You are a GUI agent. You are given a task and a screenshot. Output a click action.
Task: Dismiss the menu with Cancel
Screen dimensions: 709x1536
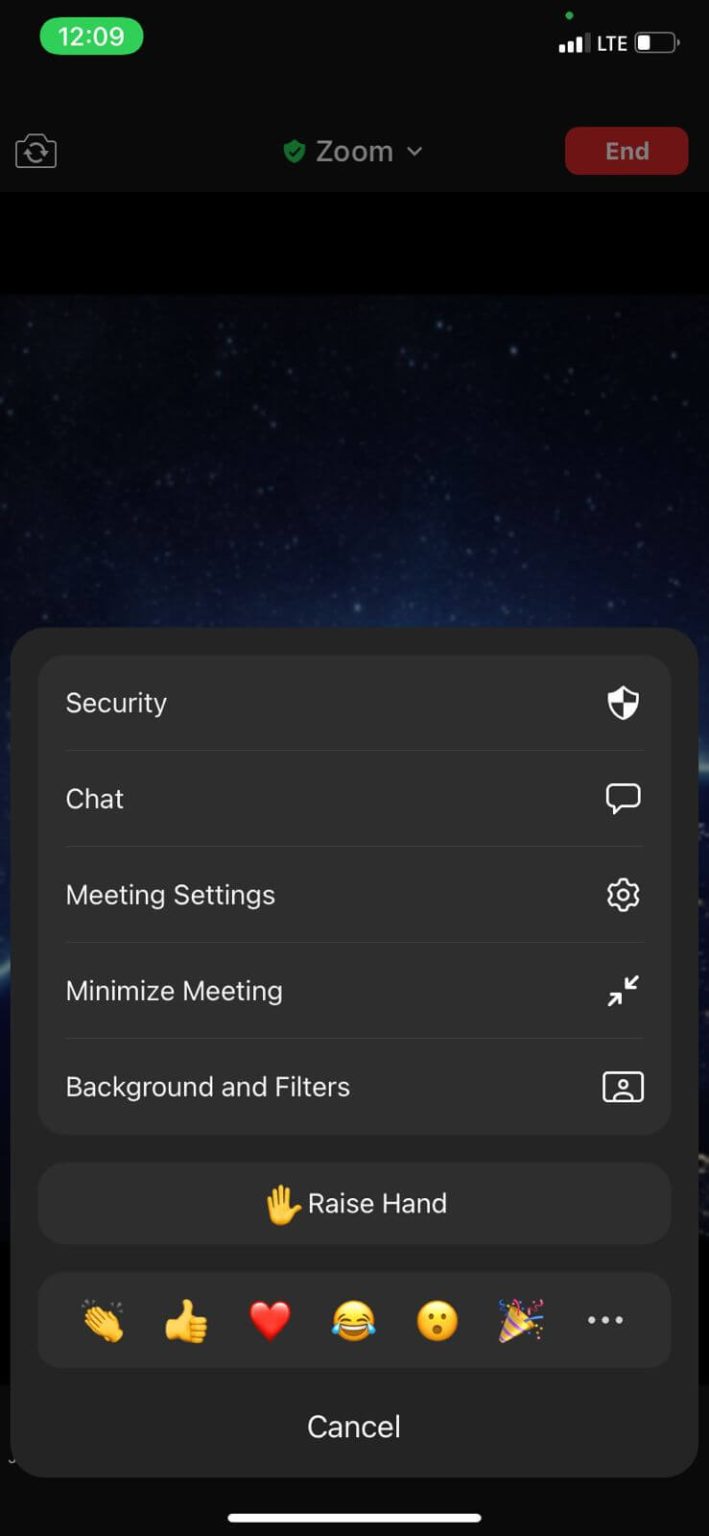pyautogui.click(x=353, y=1426)
